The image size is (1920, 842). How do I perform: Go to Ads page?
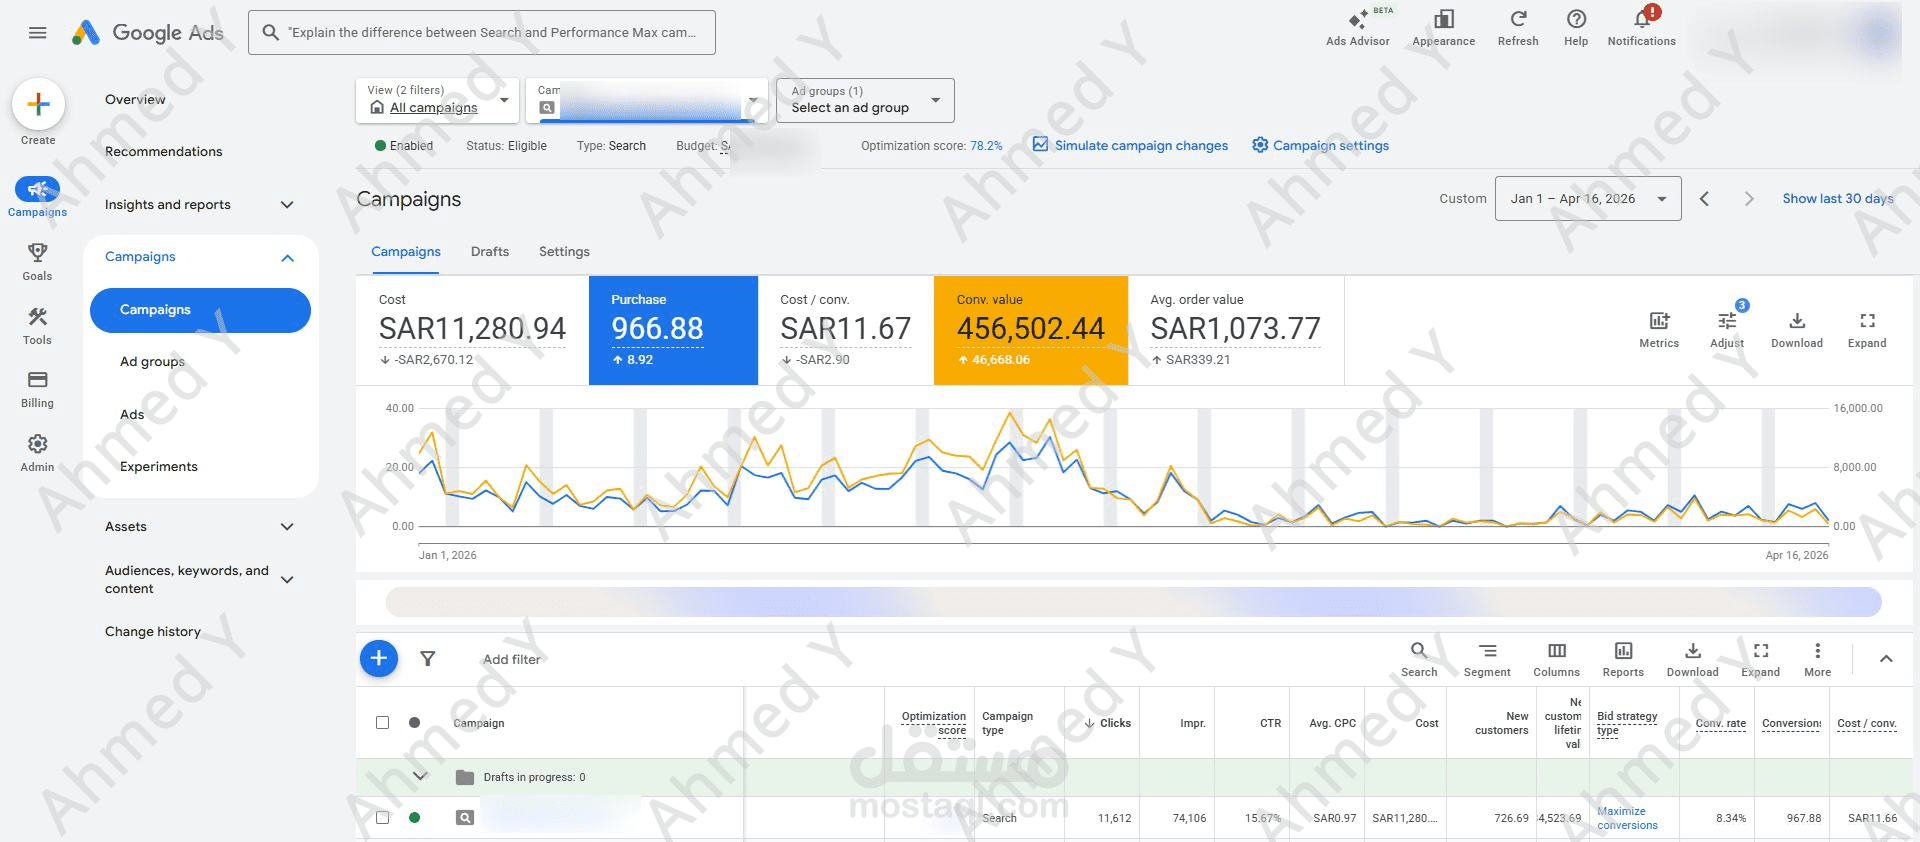tap(132, 415)
